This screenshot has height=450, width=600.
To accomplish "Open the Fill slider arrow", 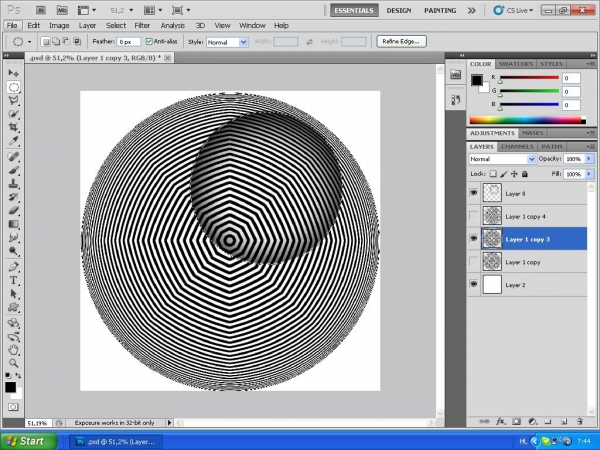I will [589, 174].
